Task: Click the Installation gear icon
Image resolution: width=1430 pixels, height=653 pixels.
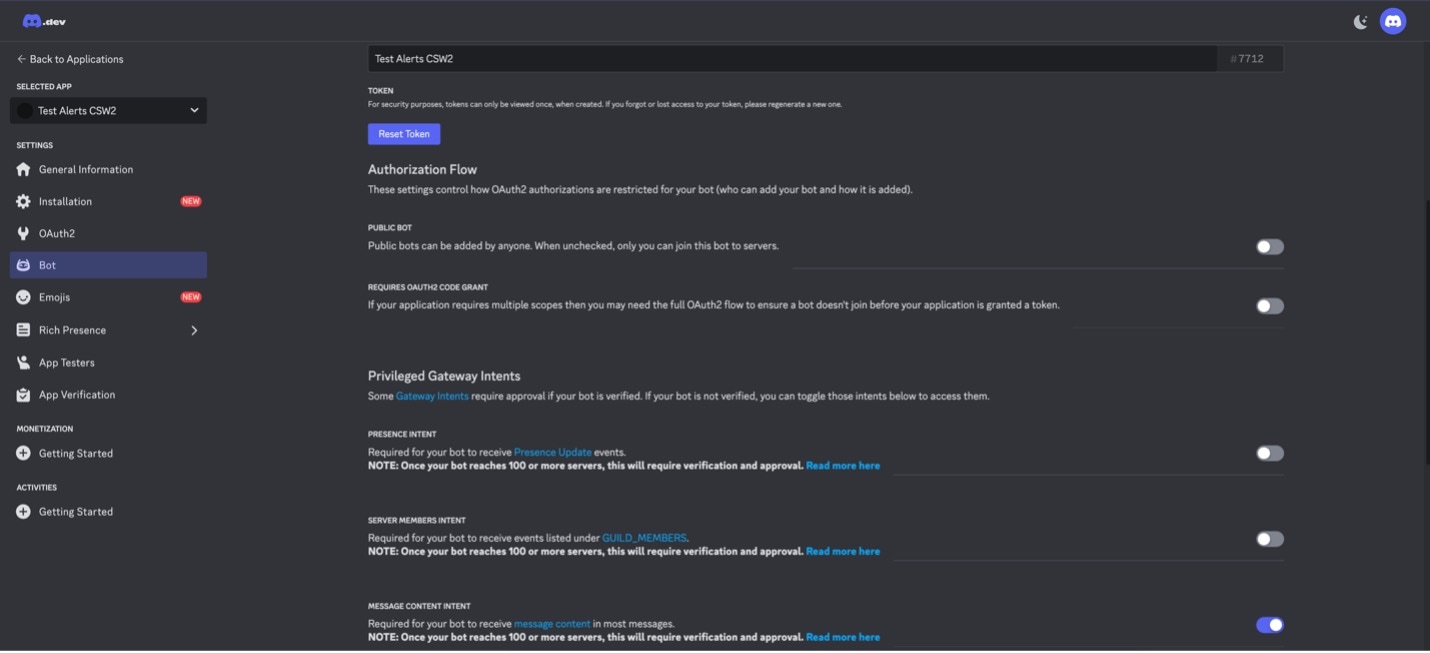Action: 23,202
